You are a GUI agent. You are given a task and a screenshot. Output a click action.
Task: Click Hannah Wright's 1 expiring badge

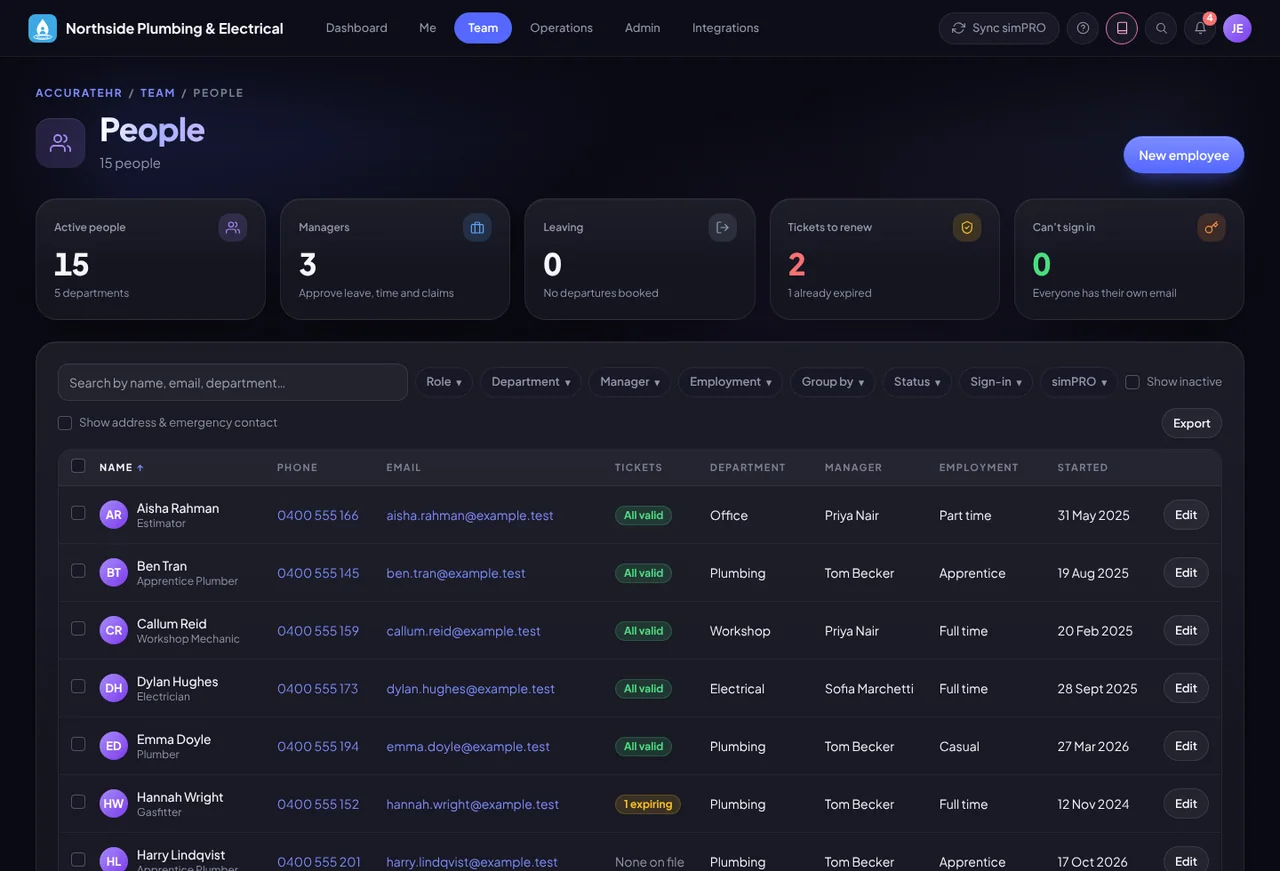click(x=648, y=804)
